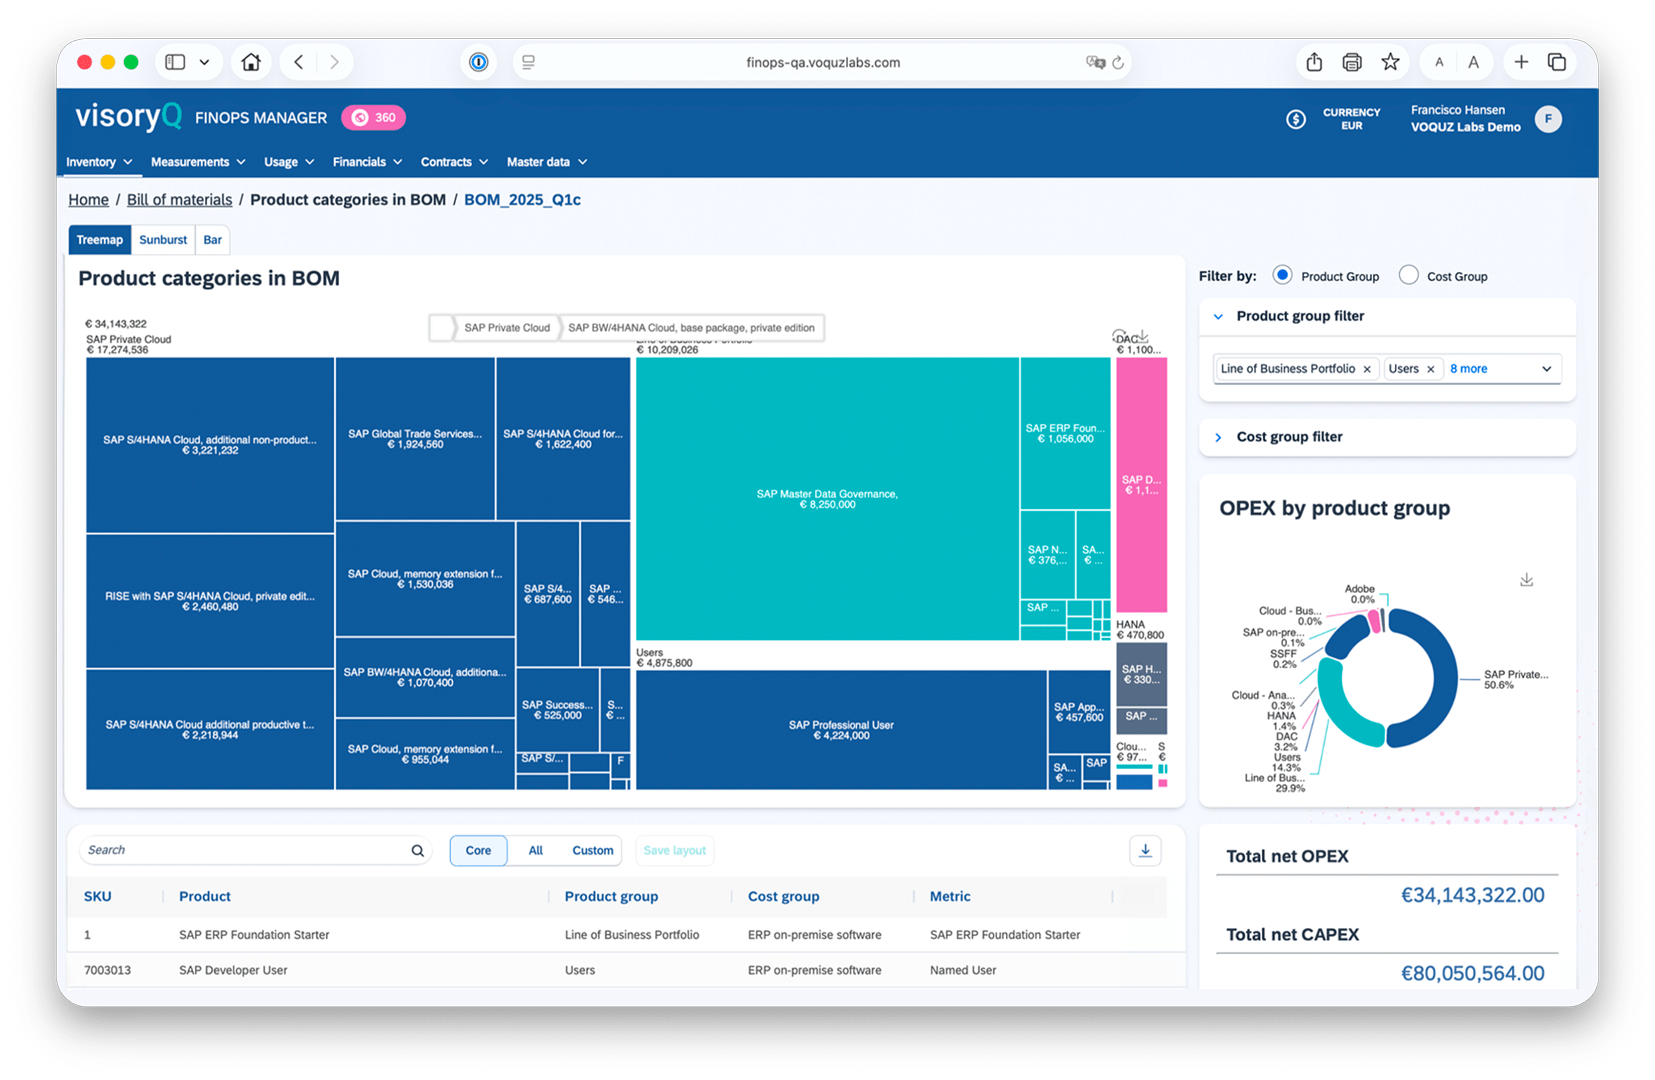Click the visoryQ logo
Viewport: 1655px width, 1080px height.
(x=128, y=117)
